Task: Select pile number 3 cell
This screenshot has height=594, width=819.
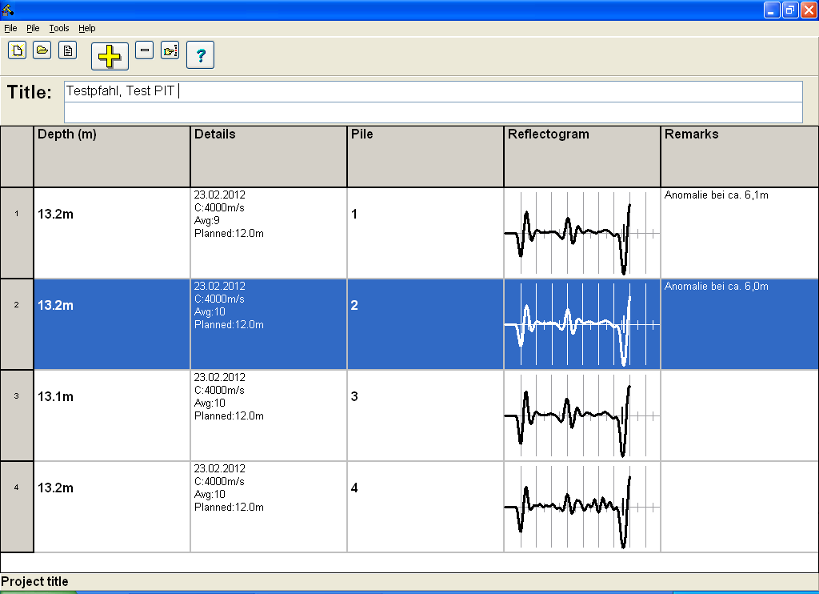Action: click(x=425, y=415)
